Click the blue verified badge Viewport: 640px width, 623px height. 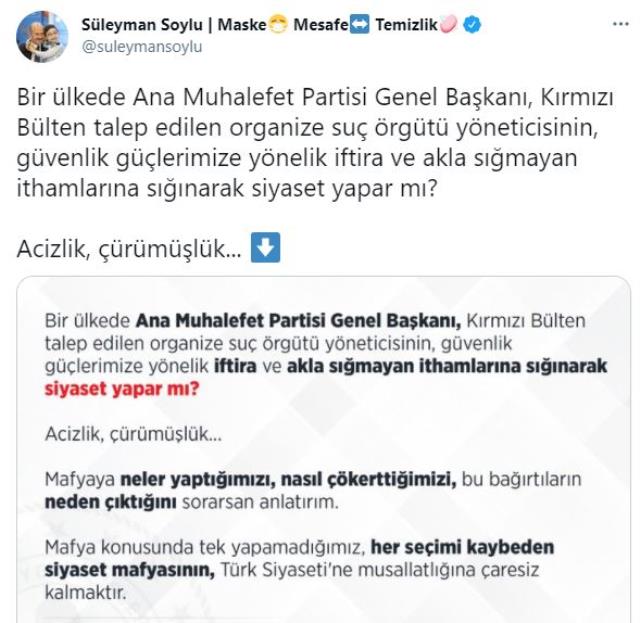[x=473, y=26]
